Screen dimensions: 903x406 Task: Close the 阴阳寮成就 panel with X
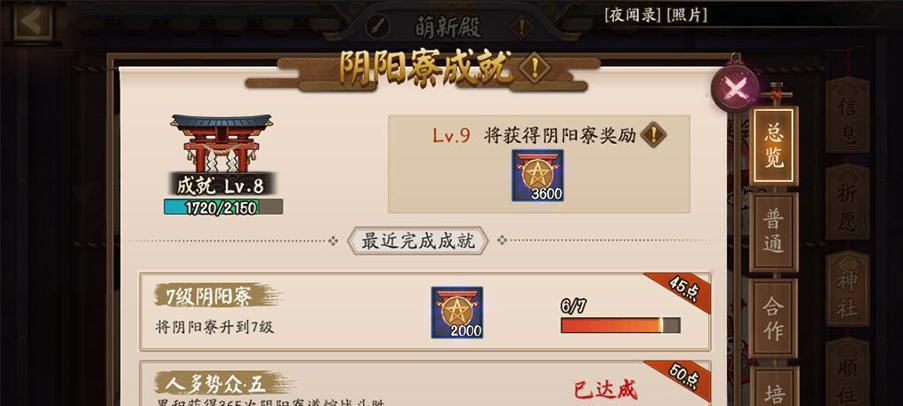pos(735,88)
